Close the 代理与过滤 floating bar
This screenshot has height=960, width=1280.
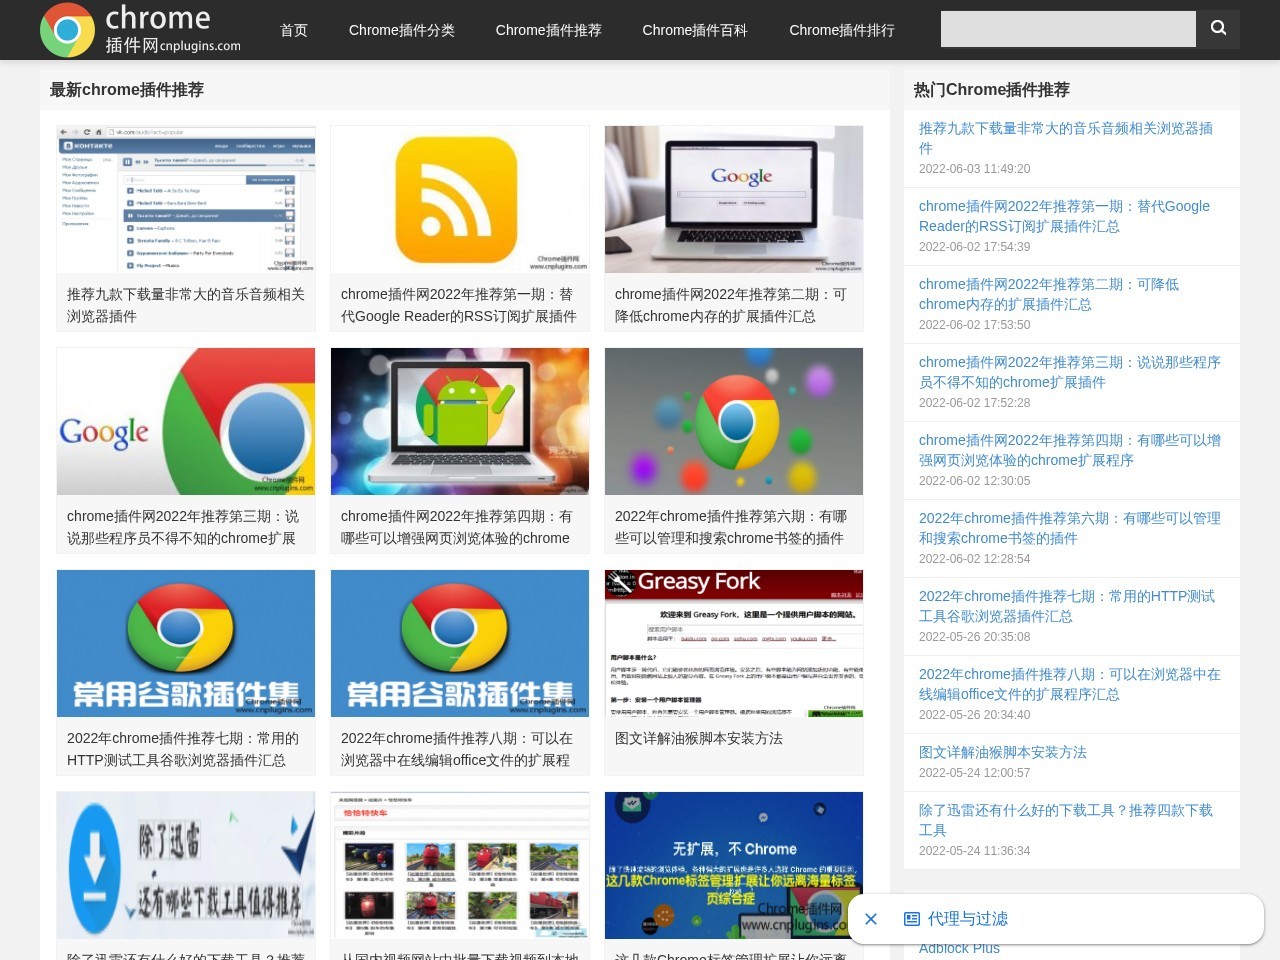point(871,919)
